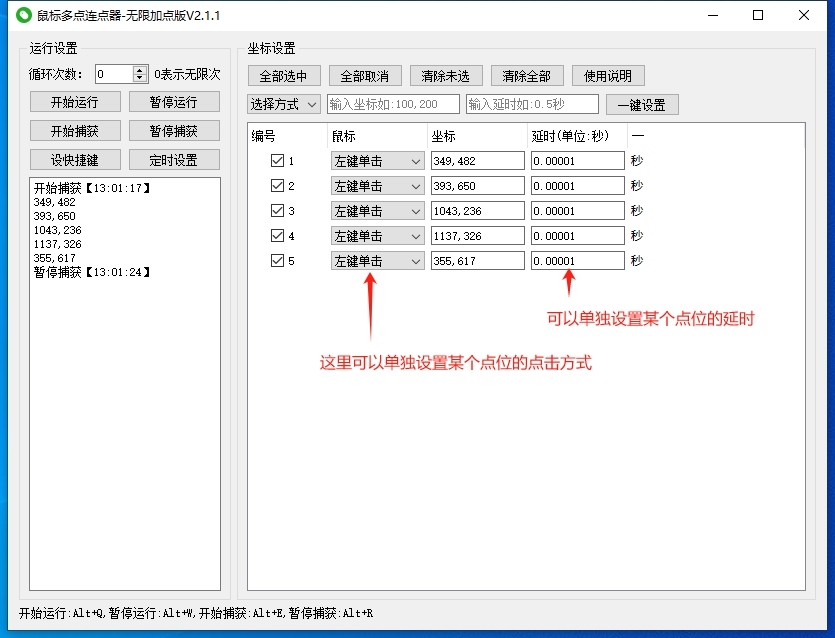Clear everything with 清除全部
This screenshot has height=638, width=835.
527,76
